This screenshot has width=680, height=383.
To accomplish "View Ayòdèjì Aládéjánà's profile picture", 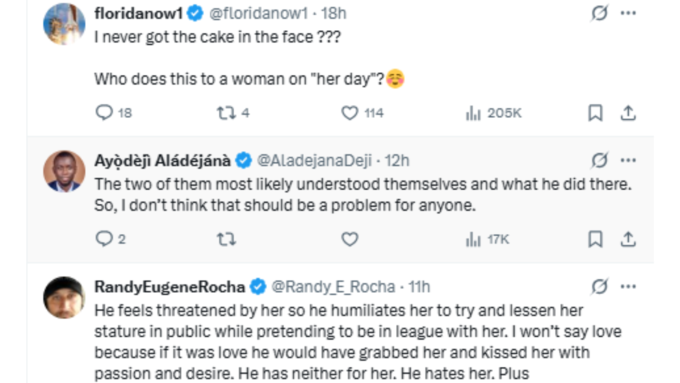I will (x=64, y=171).
